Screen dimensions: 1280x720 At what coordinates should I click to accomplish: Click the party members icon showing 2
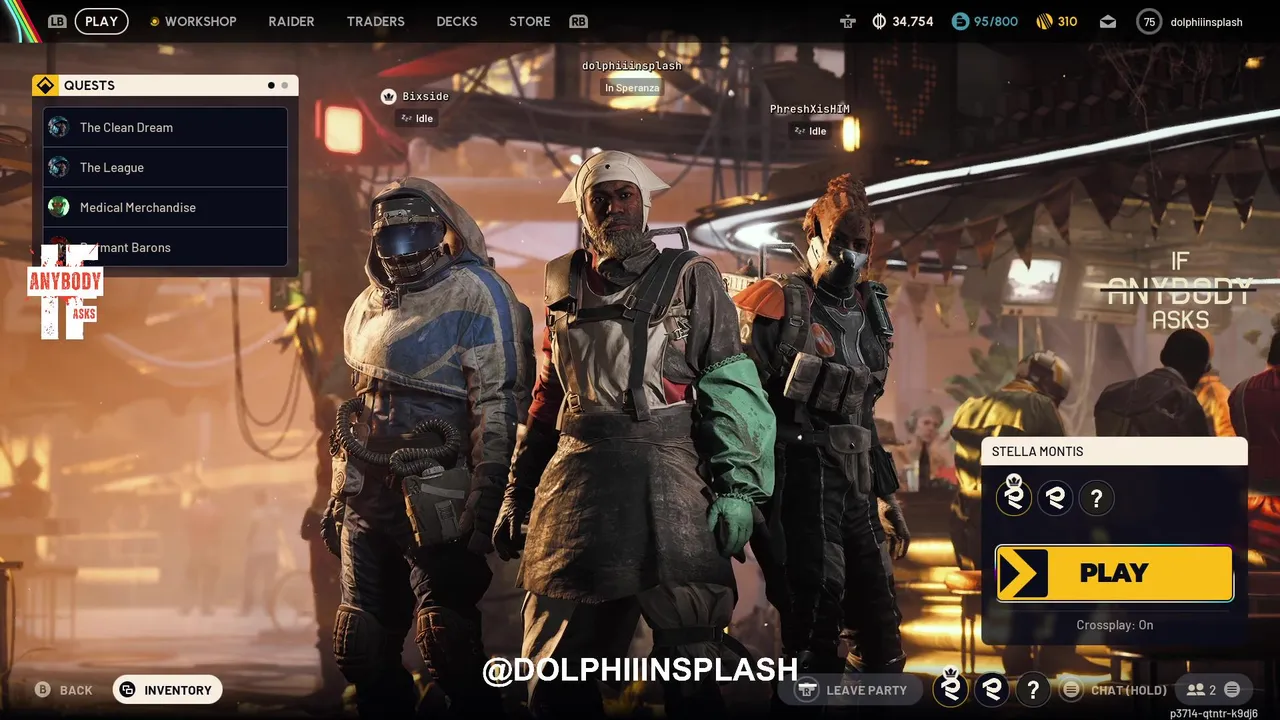click(x=1195, y=690)
